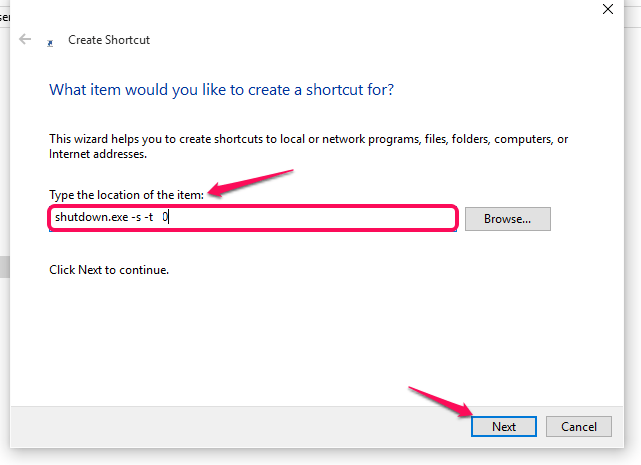Click the background window's gray element at left edge
641x465 pixels.
(x=4, y=267)
